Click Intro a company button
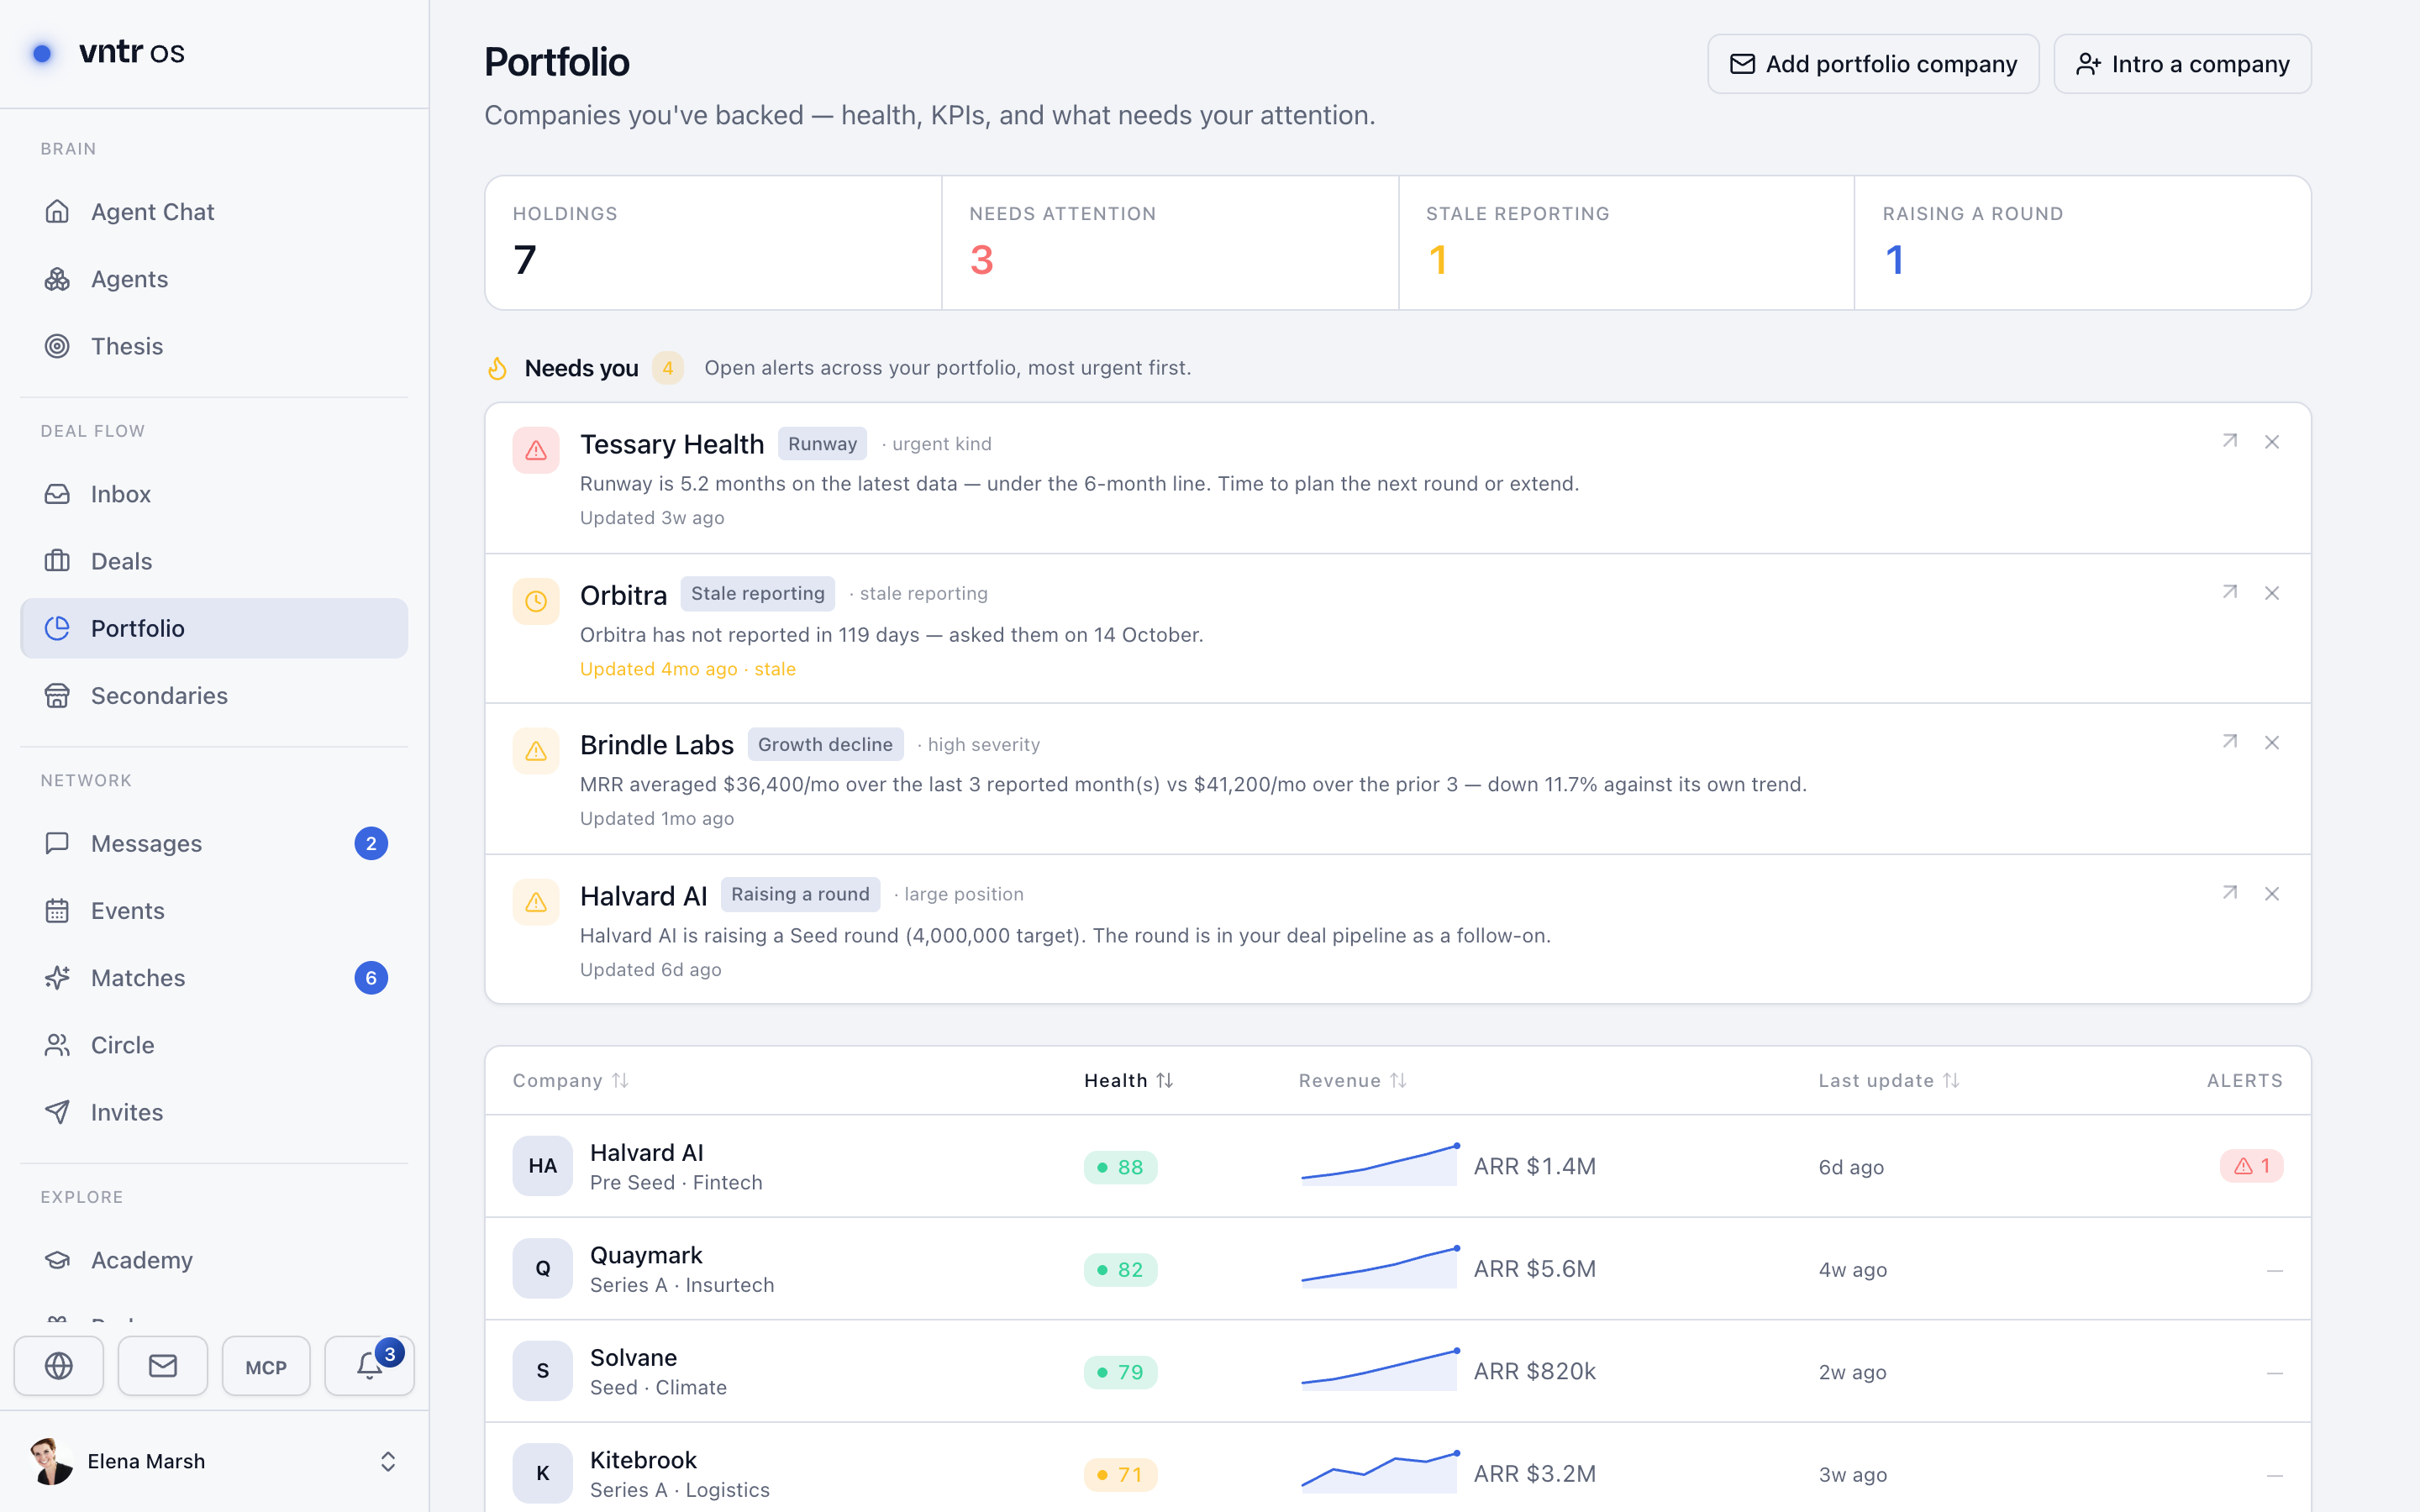The width and height of the screenshot is (2420, 1512). [2182, 64]
